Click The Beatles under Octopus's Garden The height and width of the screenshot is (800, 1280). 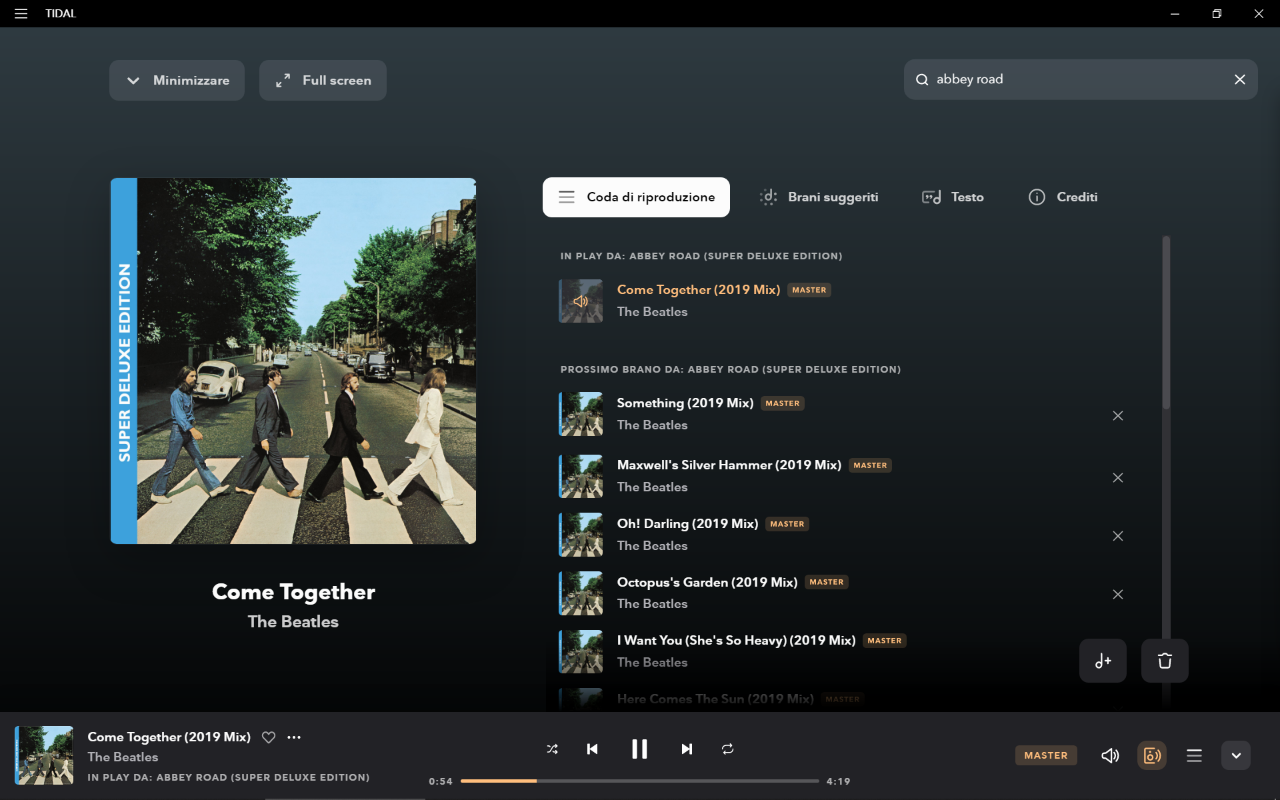point(652,604)
